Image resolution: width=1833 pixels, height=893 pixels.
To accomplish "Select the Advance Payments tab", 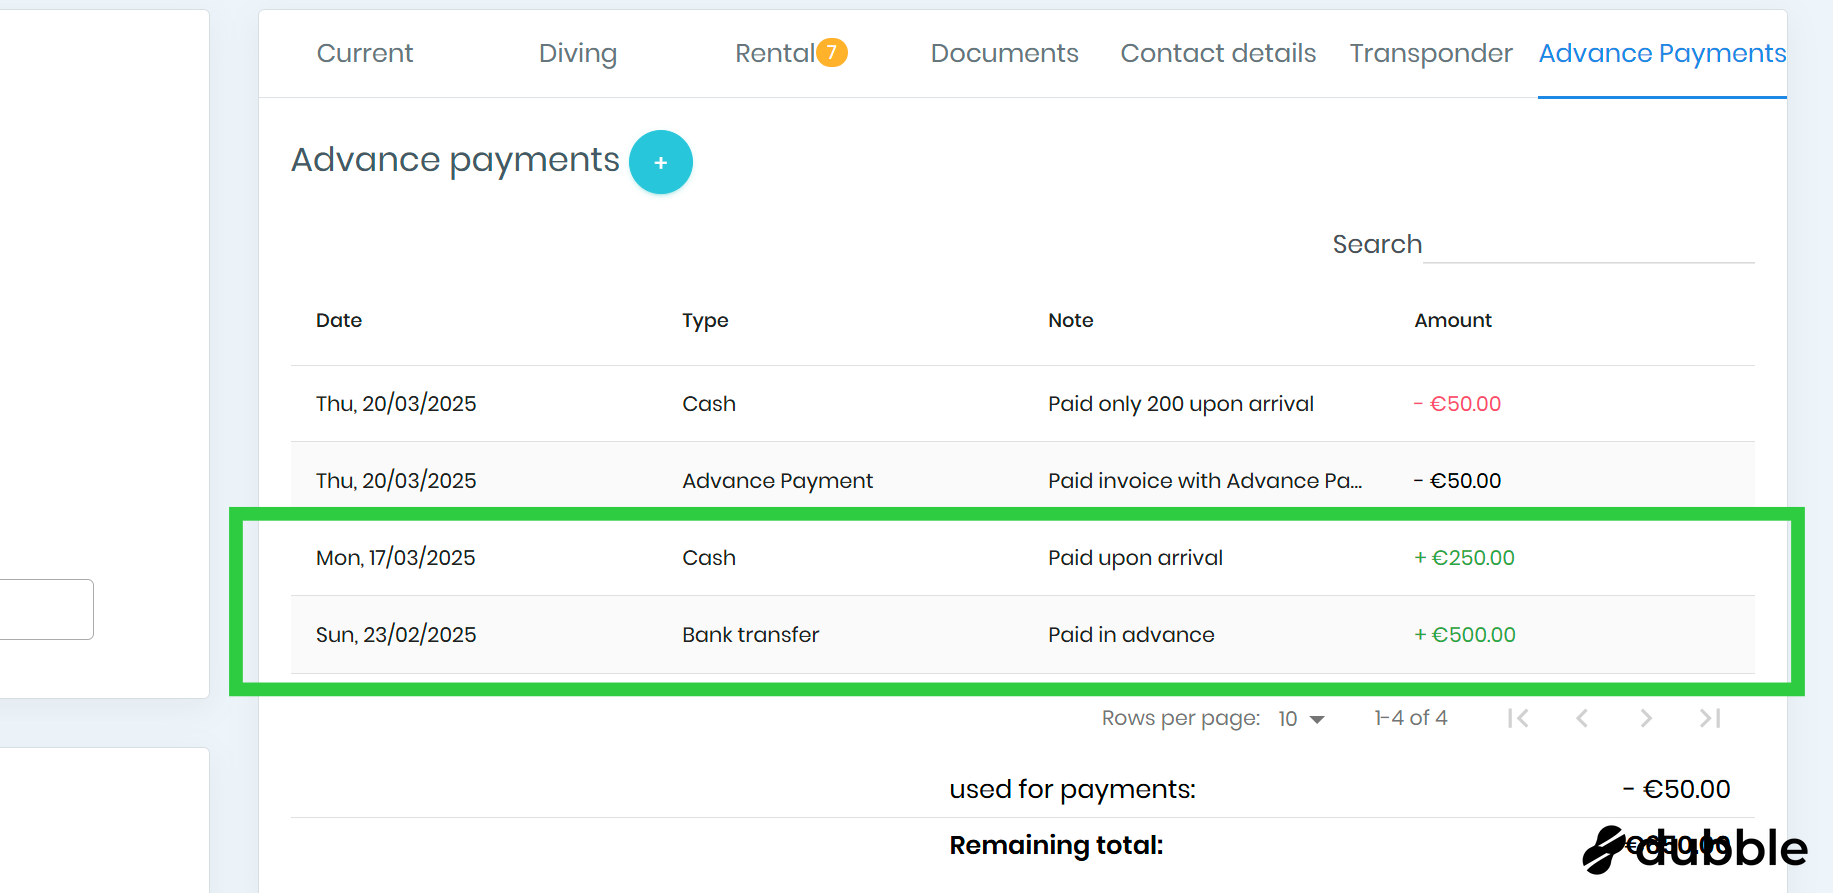I will 1661,53.
